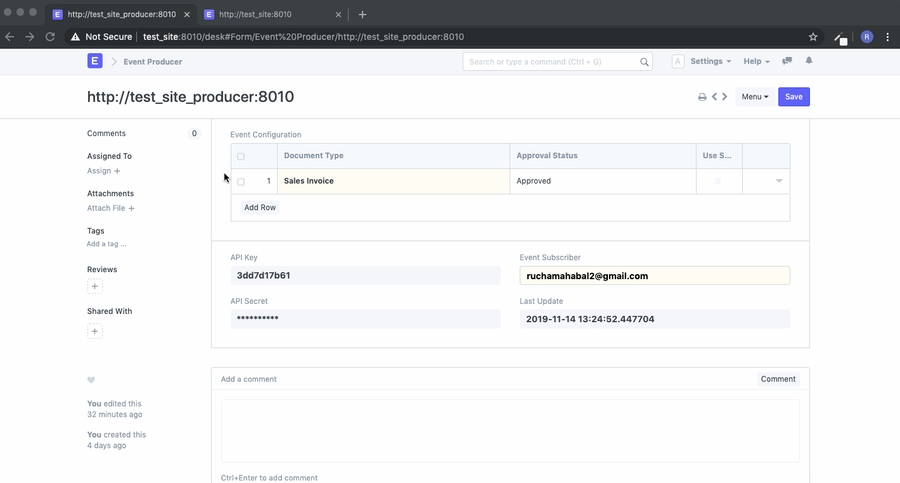Click the print icon in form header
The image size is (900, 483).
[x=702, y=97]
